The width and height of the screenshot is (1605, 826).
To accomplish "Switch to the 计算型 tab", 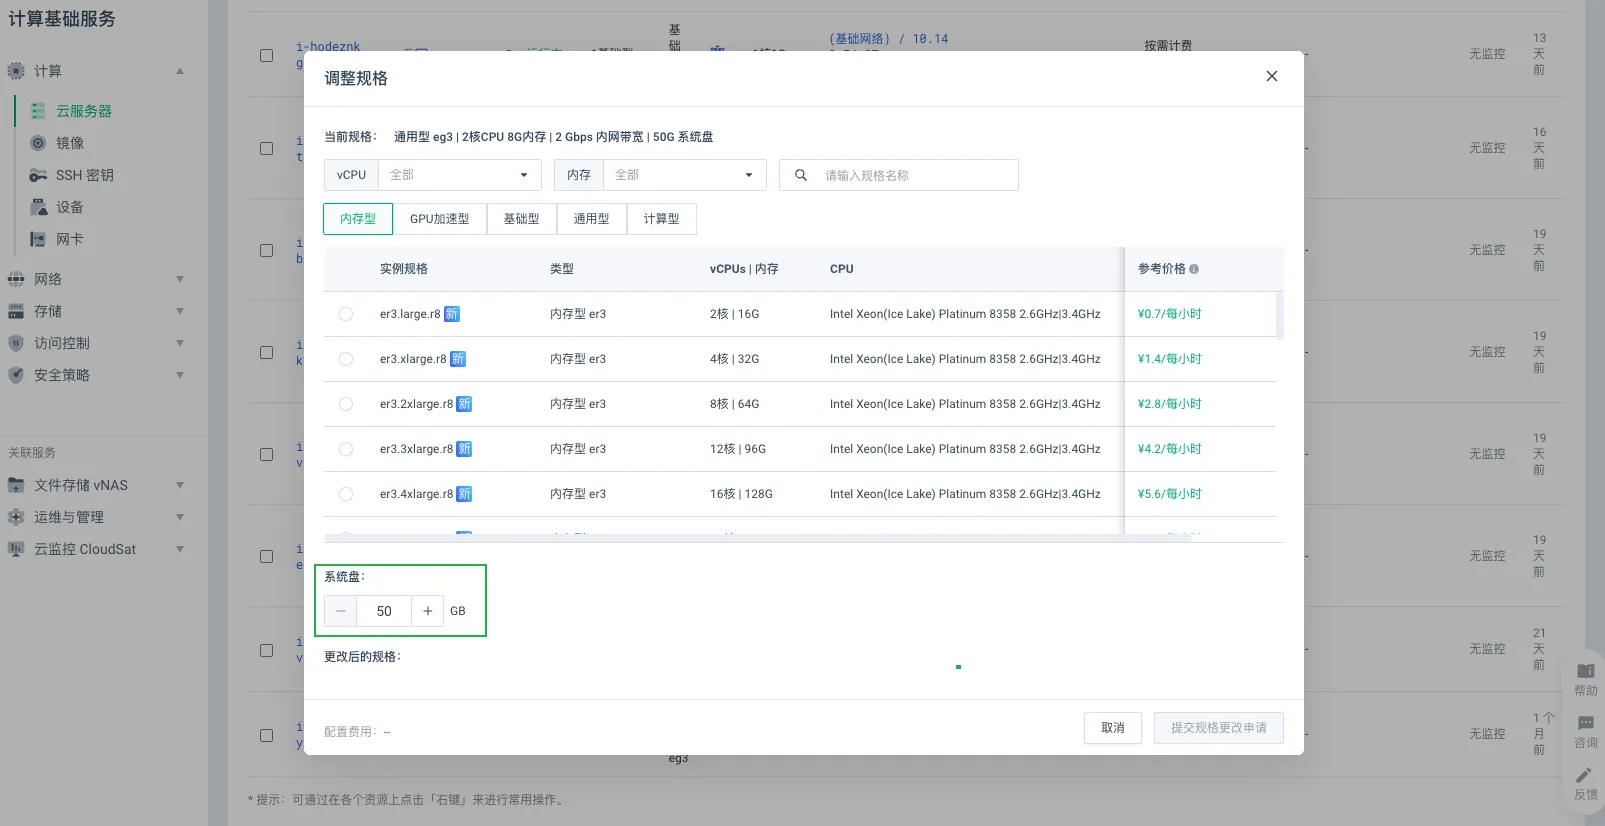I will [x=662, y=219].
